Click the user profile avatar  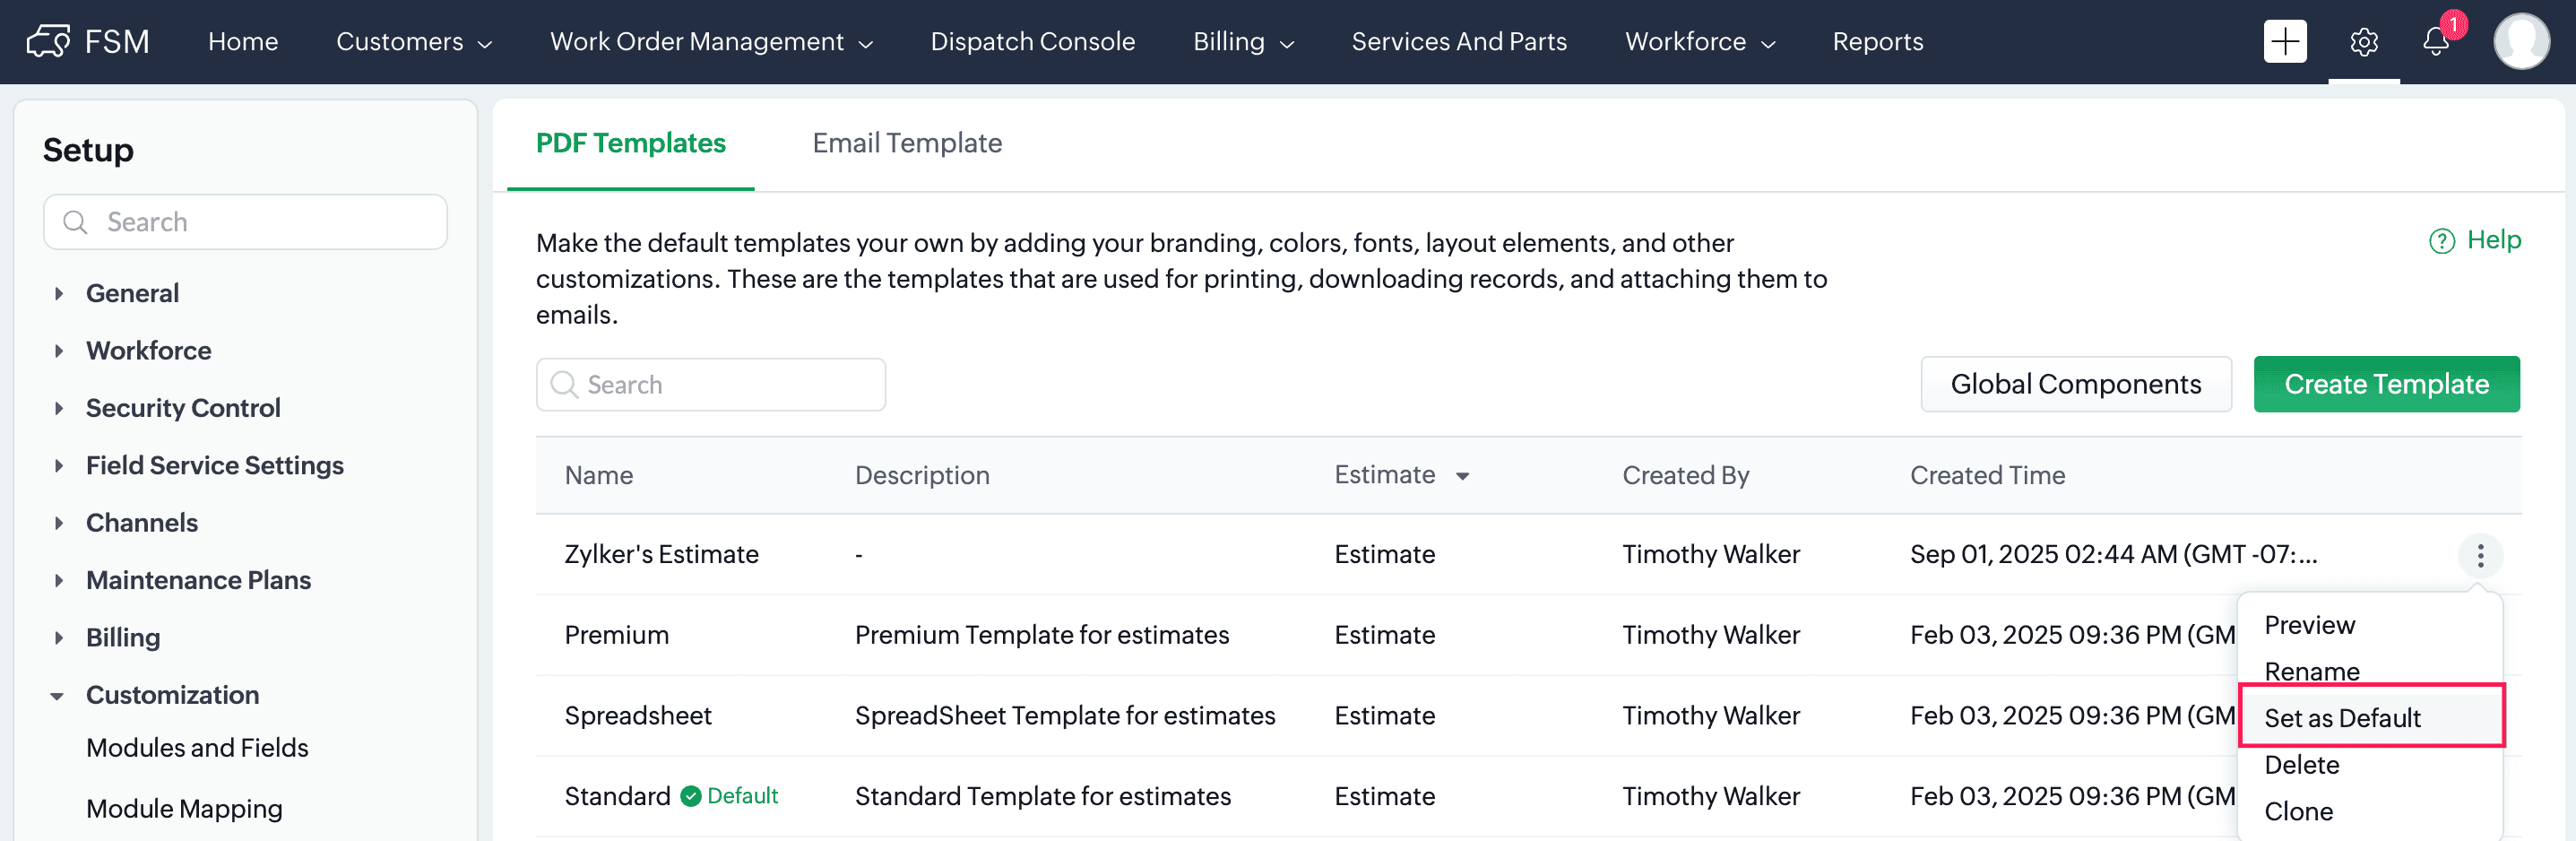(2520, 42)
